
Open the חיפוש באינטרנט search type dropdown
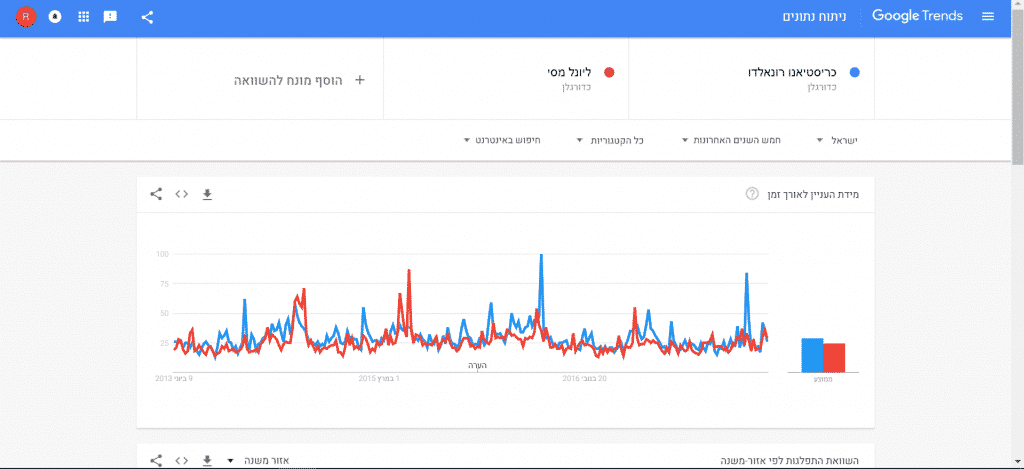[x=502, y=140]
